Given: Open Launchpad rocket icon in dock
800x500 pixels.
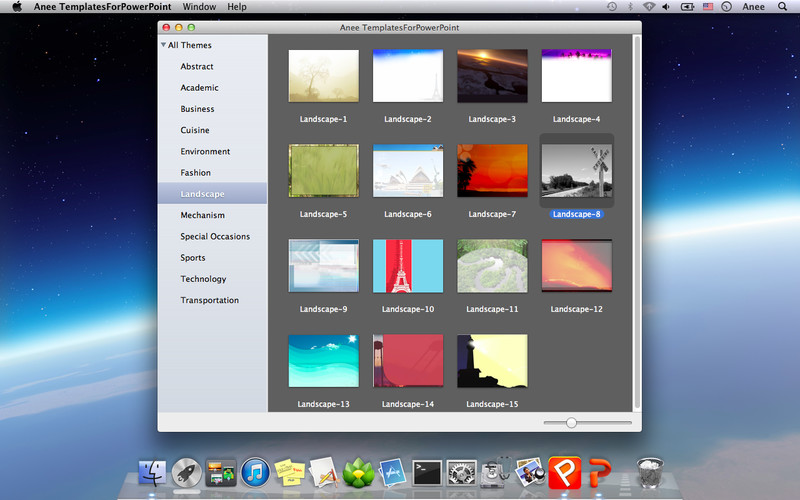Looking at the screenshot, I should [186, 473].
